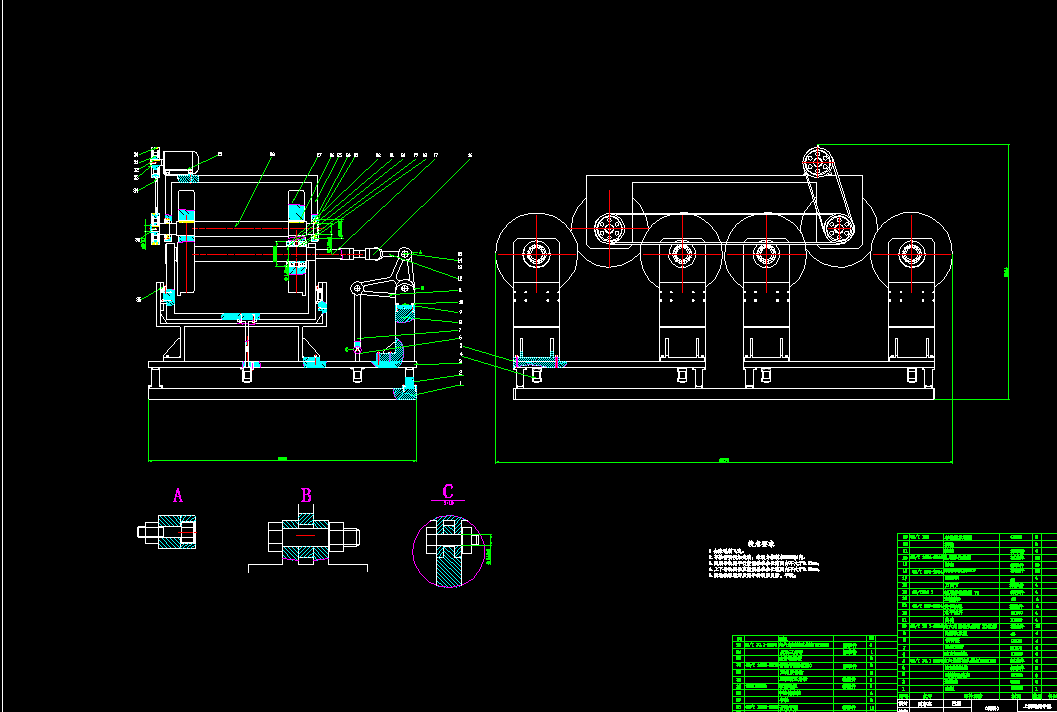Image resolution: width=1057 pixels, height=712 pixels.
Task: Select part balloon number 2 in side view
Action: pos(461,372)
